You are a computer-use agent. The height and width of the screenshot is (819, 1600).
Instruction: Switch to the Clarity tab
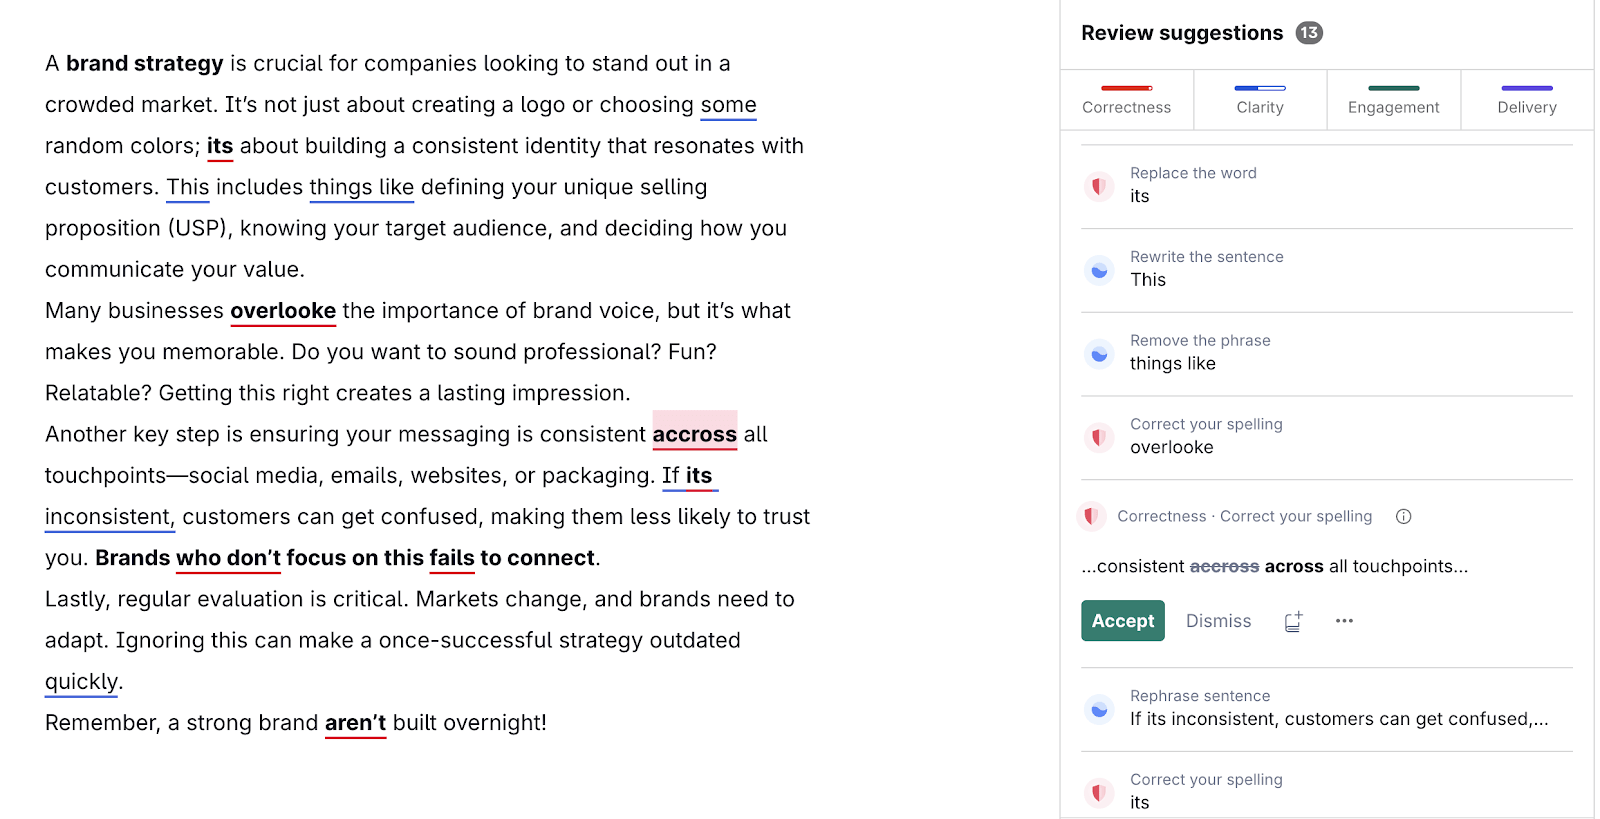[1260, 100]
